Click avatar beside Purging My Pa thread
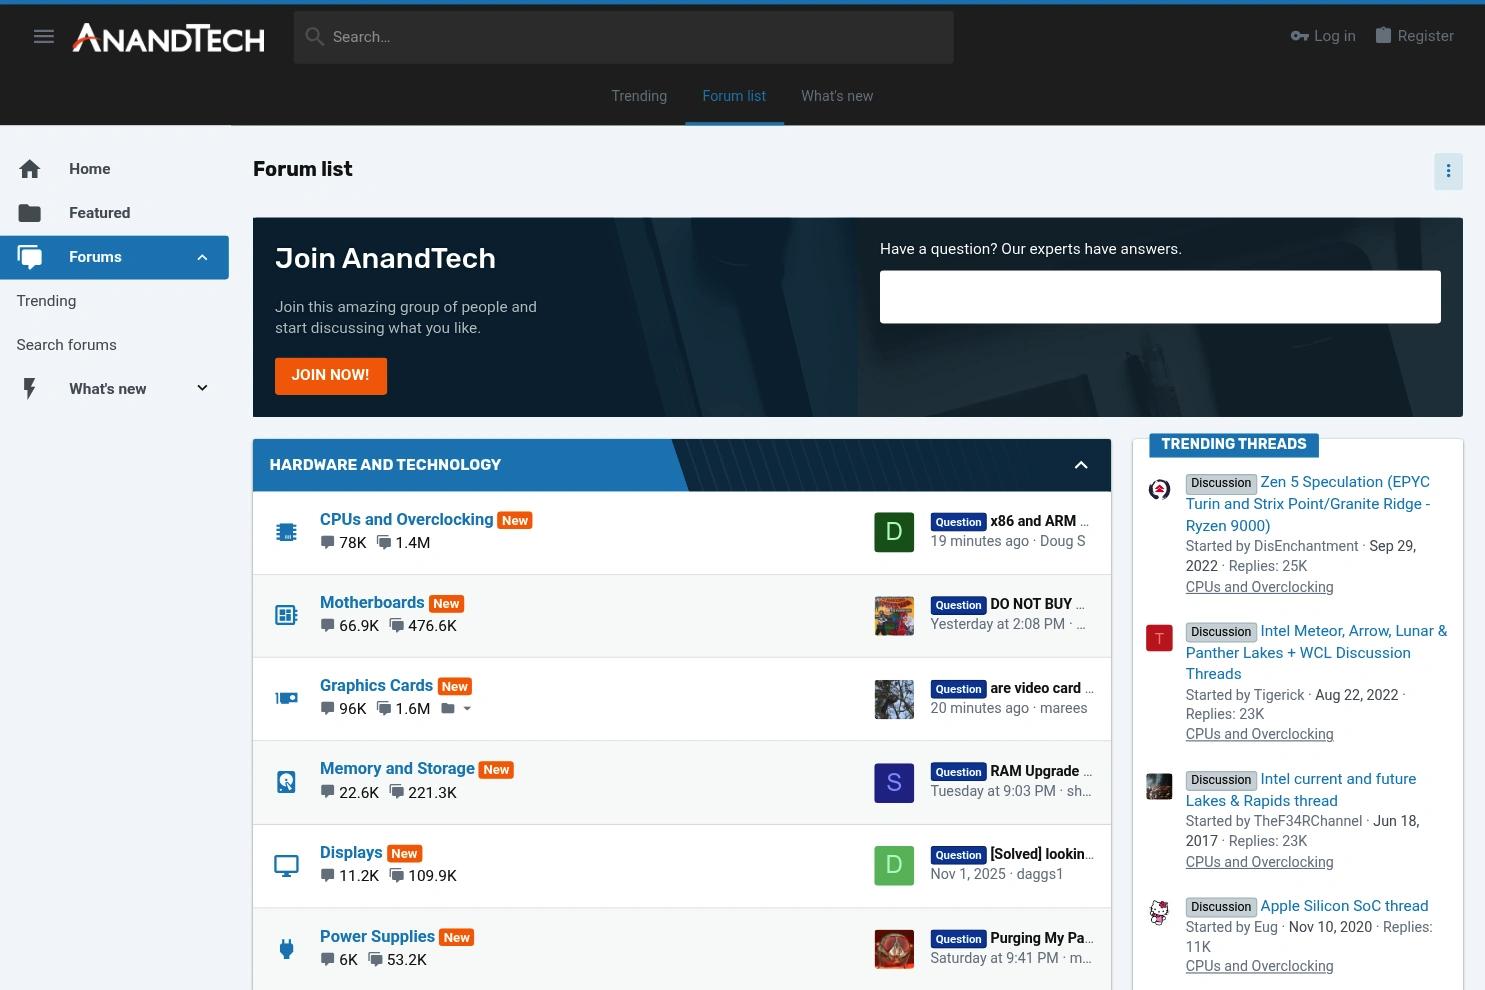The width and height of the screenshot is (1485, 990). pyautogui.click(x=894, y=949)
